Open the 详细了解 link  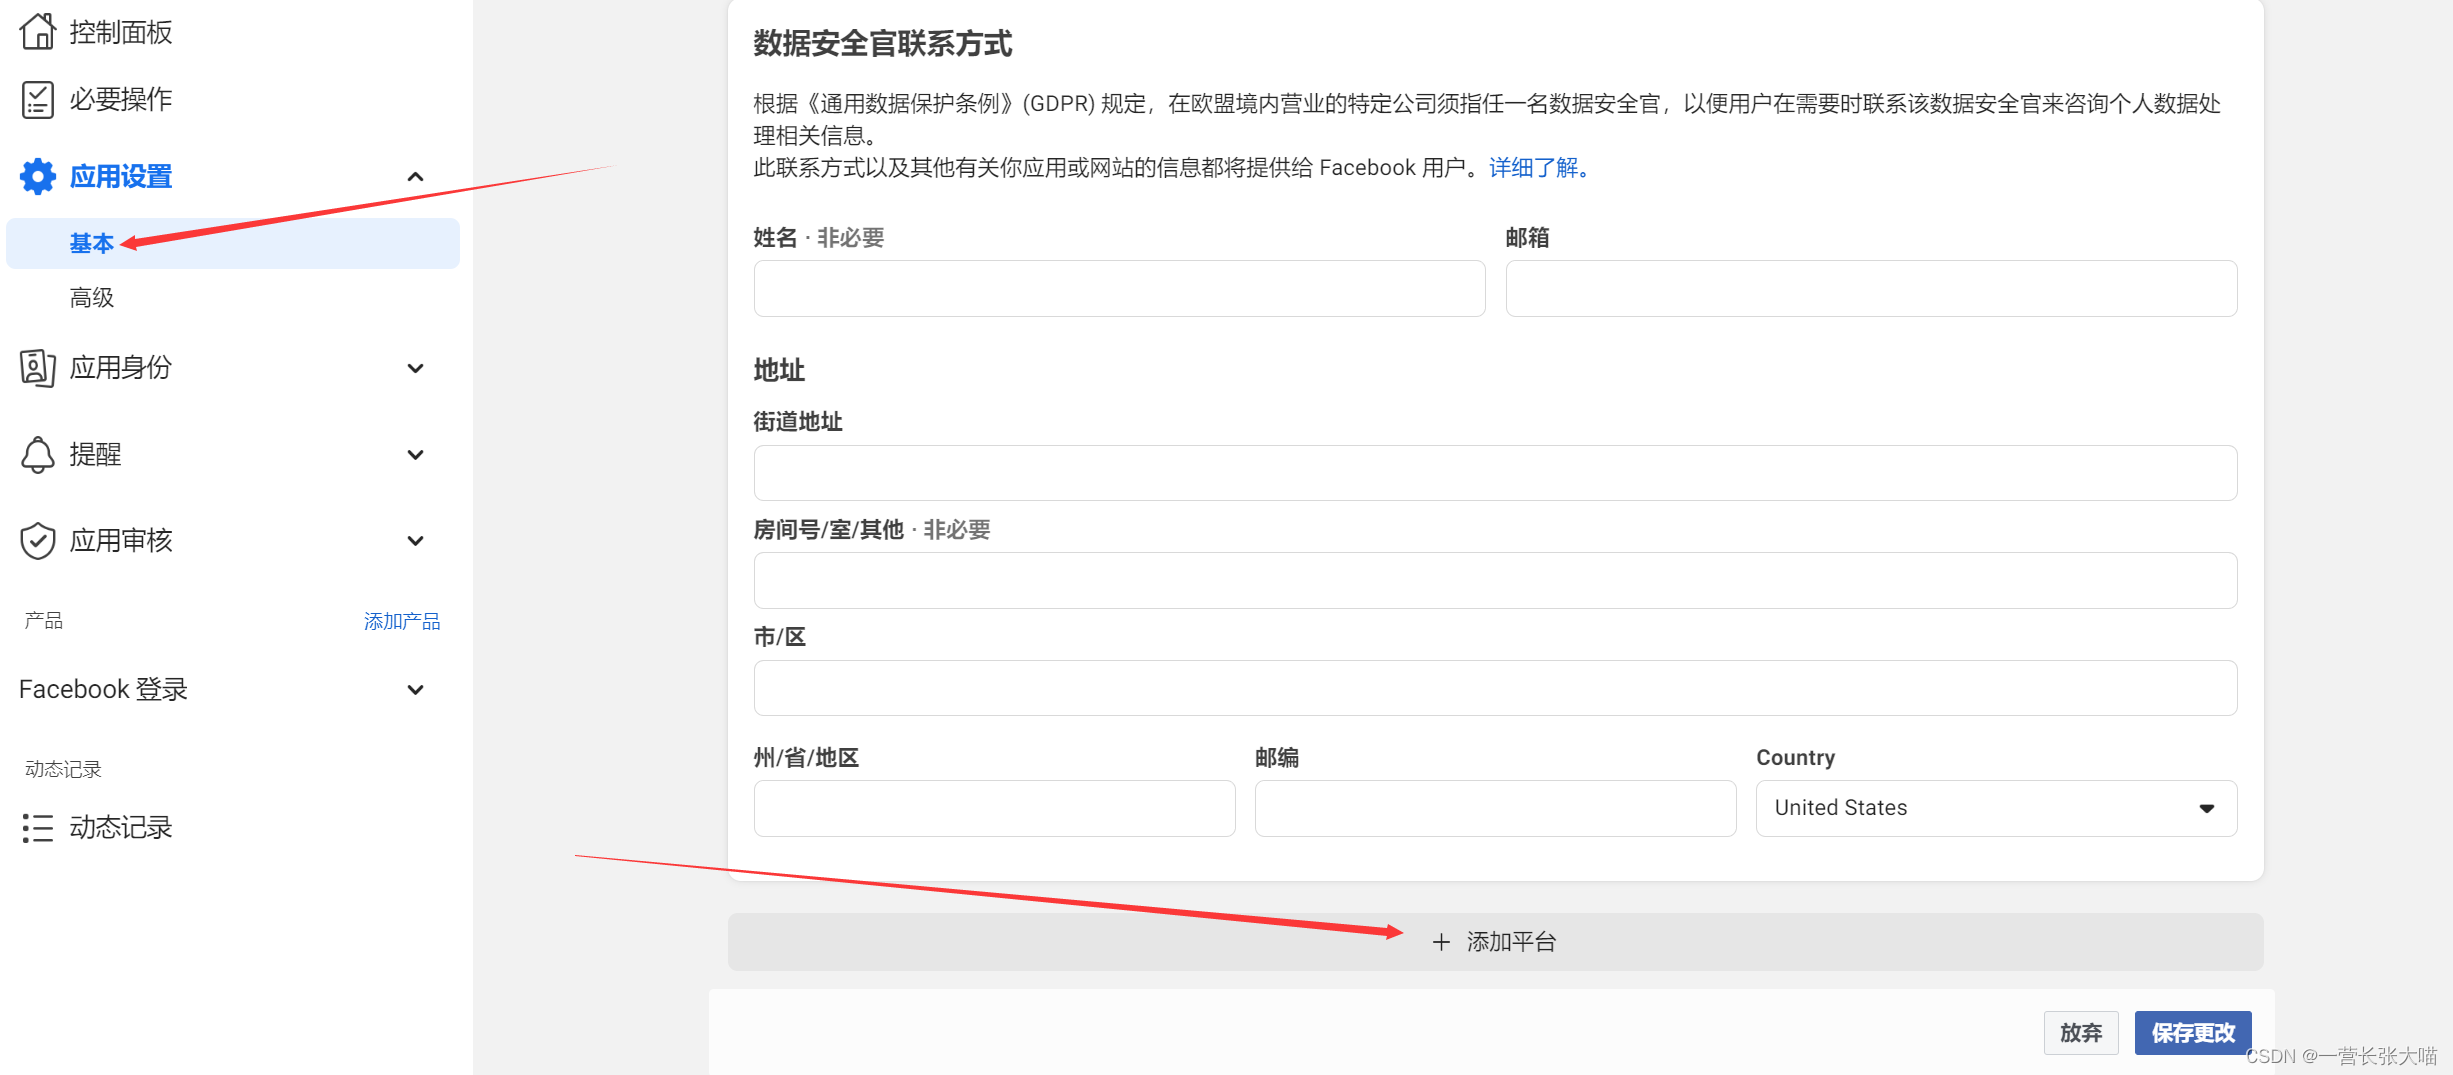[1534, 167]
